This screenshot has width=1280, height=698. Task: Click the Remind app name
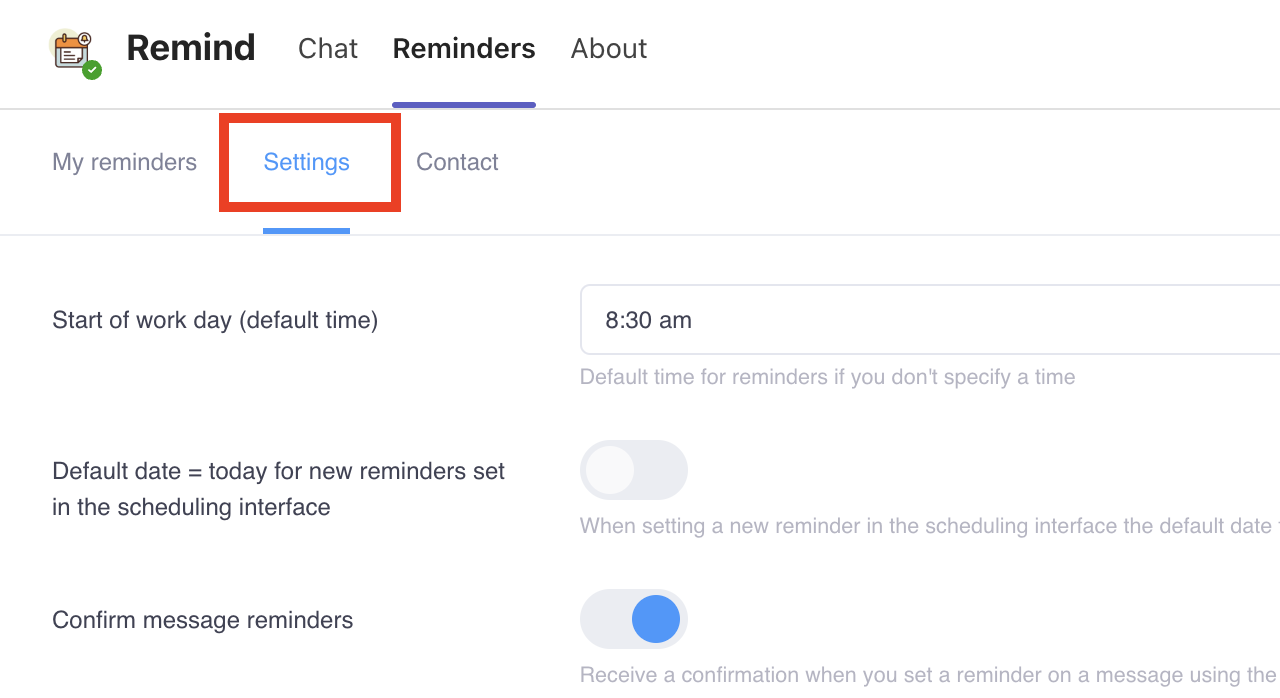tap(190, 47)
